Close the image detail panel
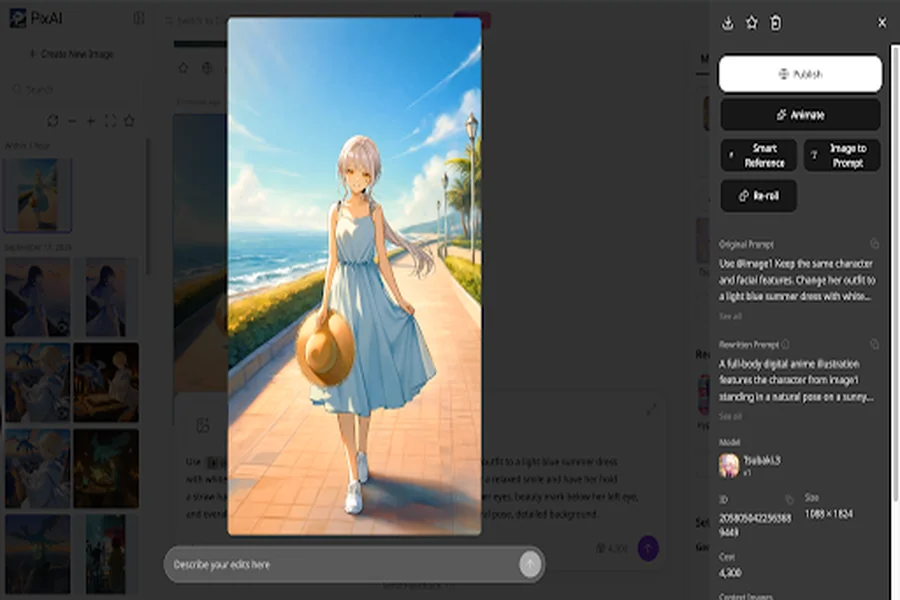The image size is (900, 600). tap(882, 22)
